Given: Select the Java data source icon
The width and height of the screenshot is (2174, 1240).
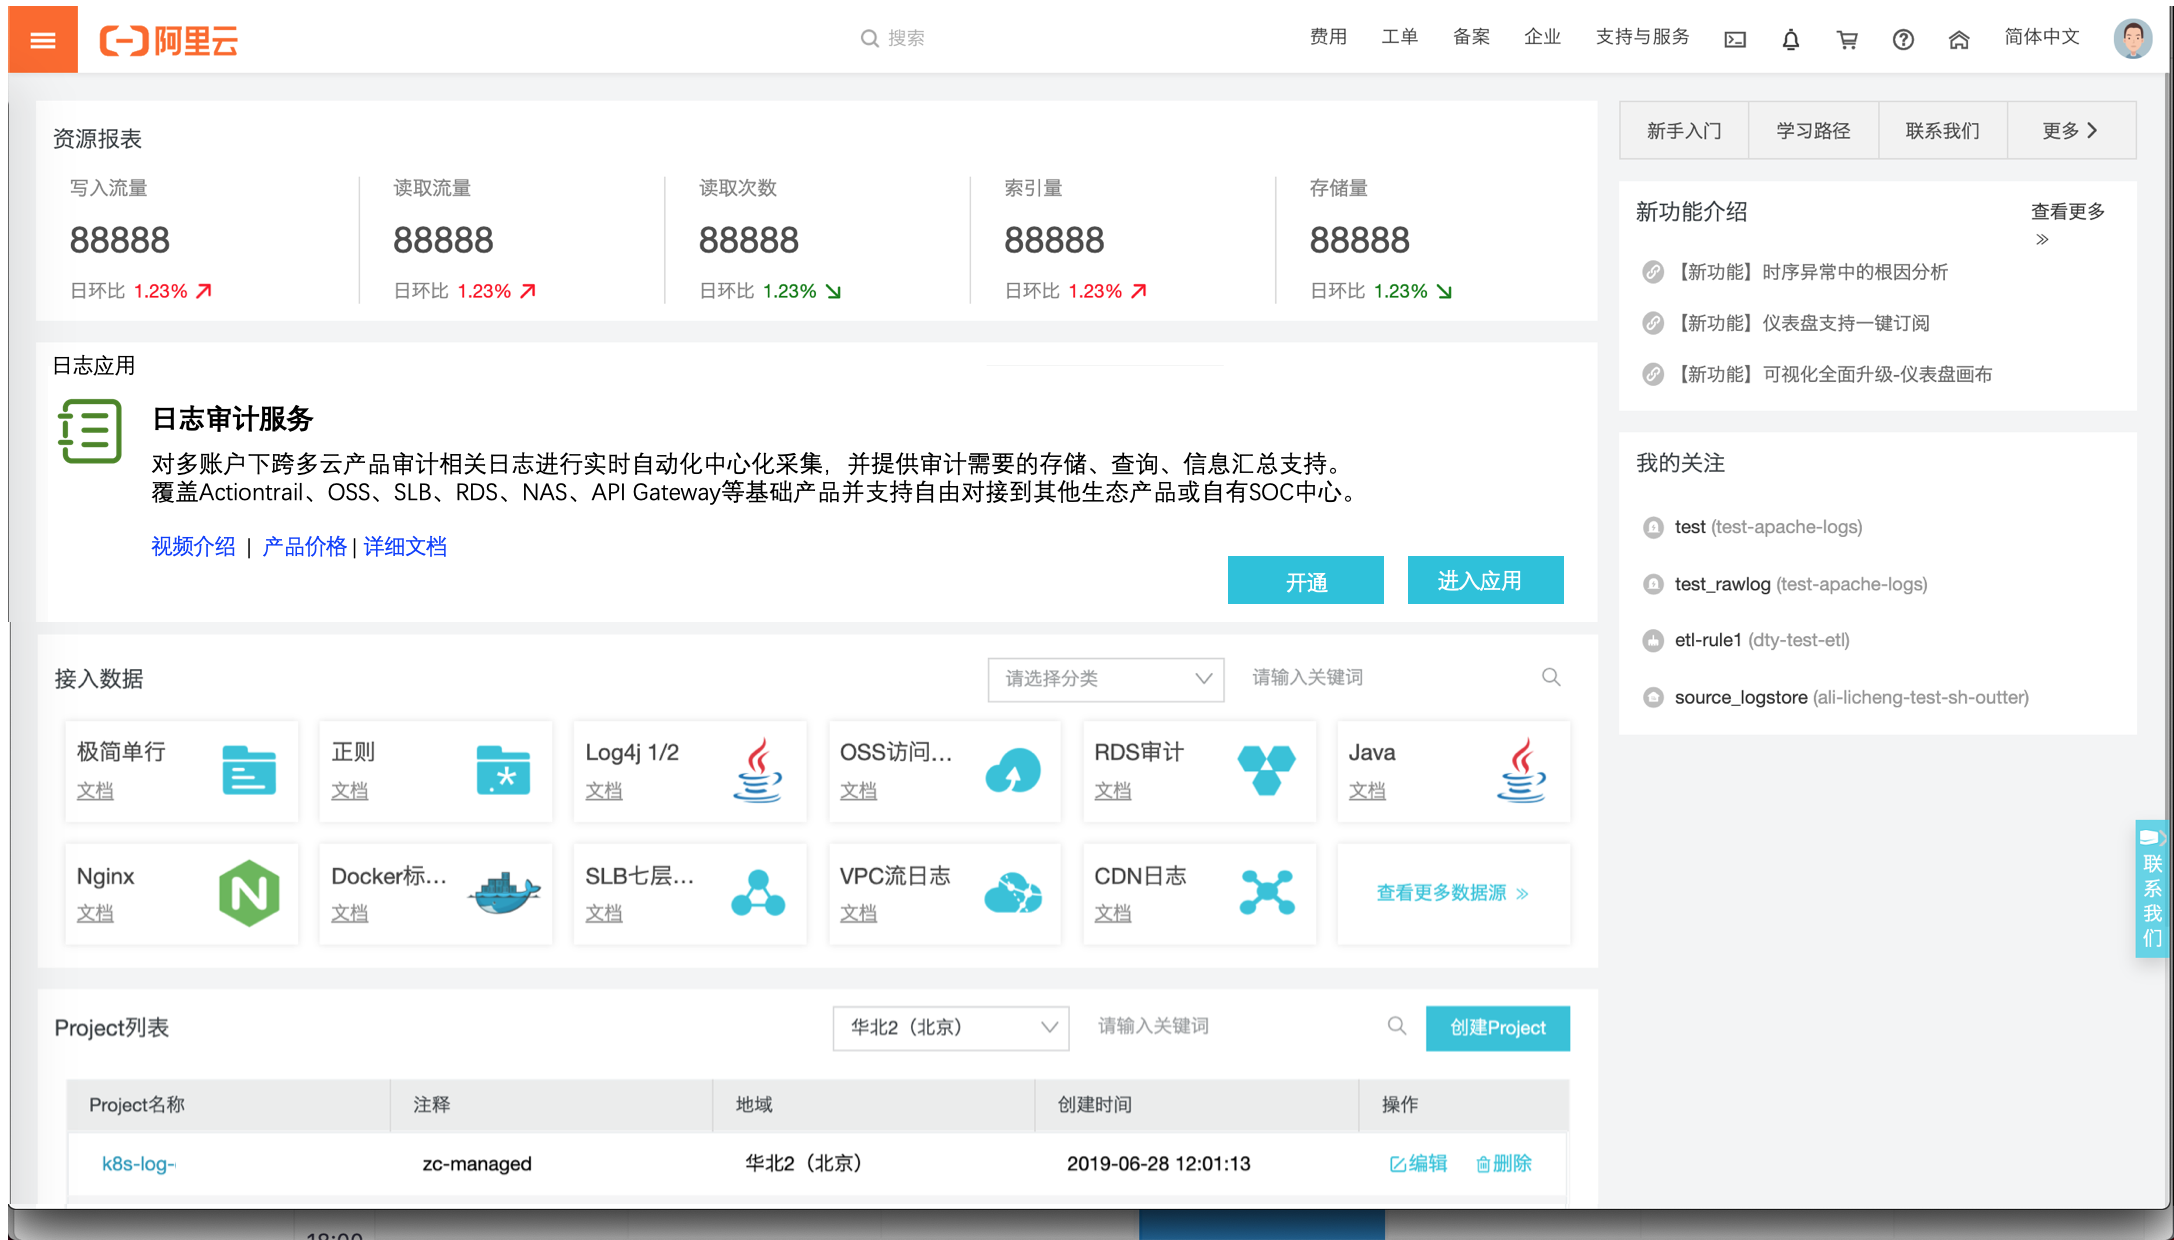Looking at the screenshot, I should (1522, 770).
